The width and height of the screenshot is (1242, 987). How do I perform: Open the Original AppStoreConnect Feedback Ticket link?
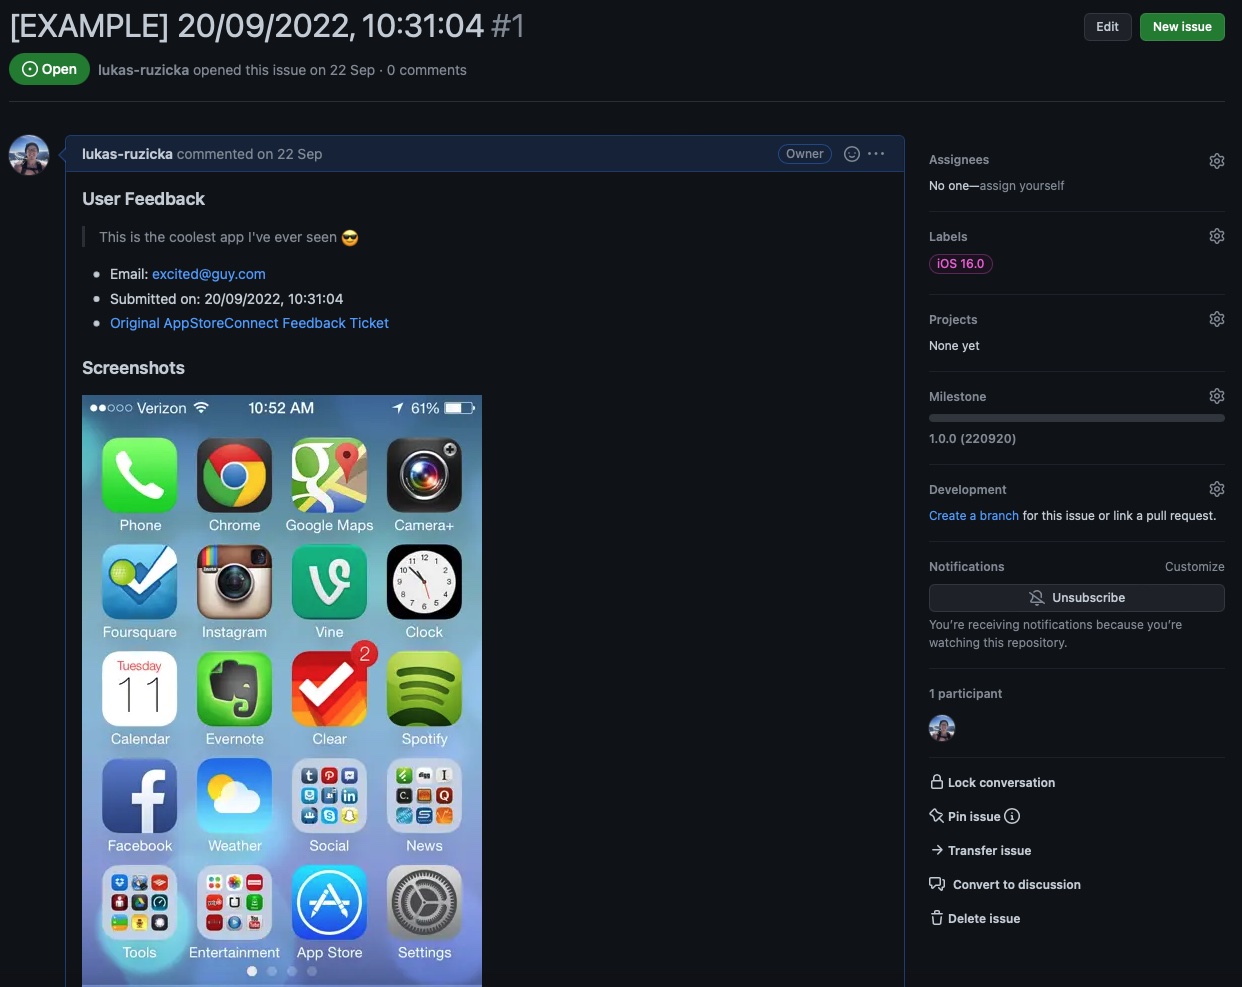249,323
